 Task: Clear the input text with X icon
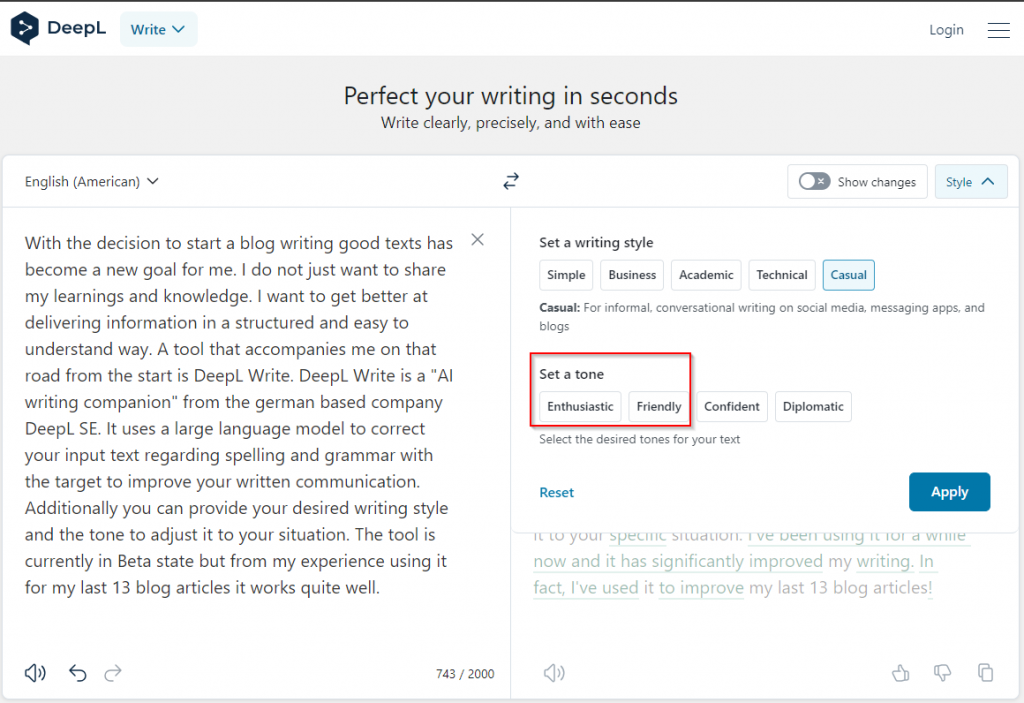tap(478, 239)
